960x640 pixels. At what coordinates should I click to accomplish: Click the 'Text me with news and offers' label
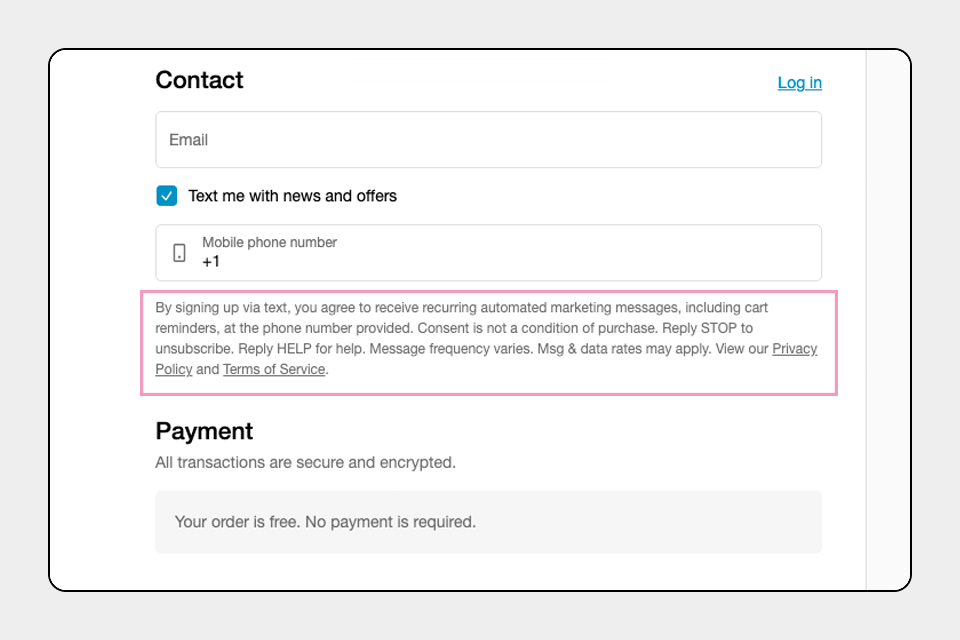coord(292,196)
